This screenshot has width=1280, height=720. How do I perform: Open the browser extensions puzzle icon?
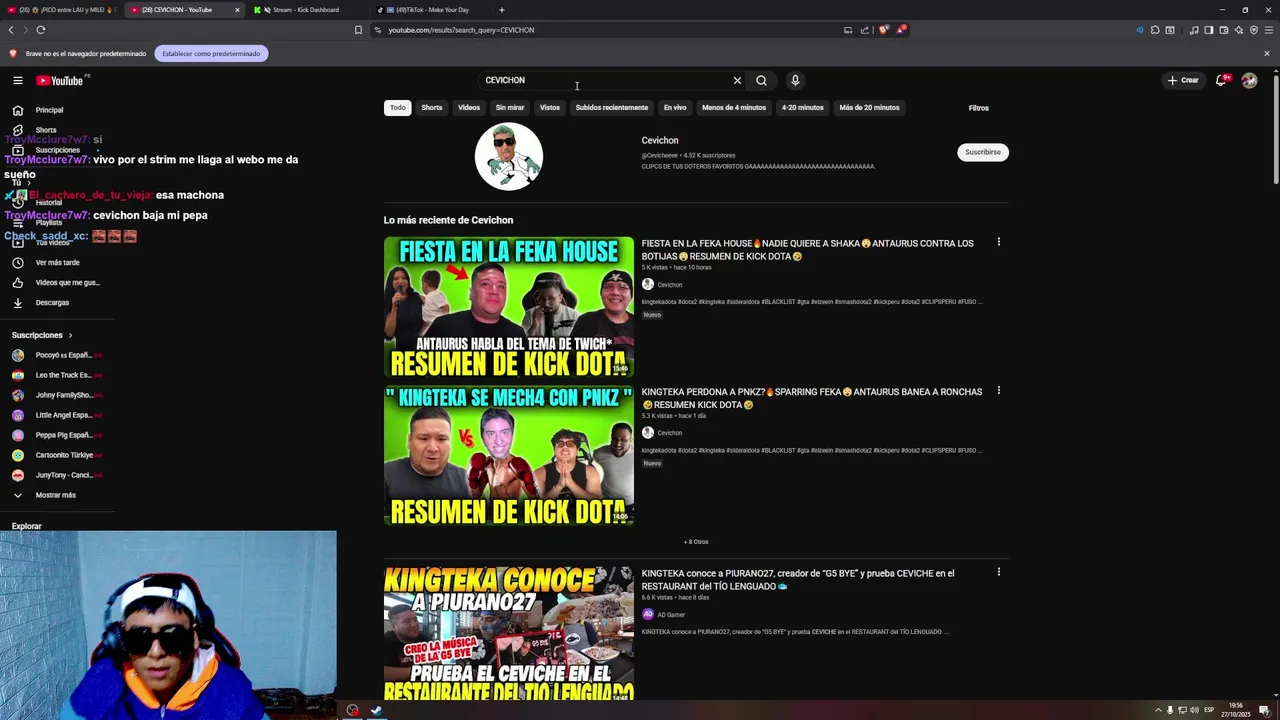1155,30
